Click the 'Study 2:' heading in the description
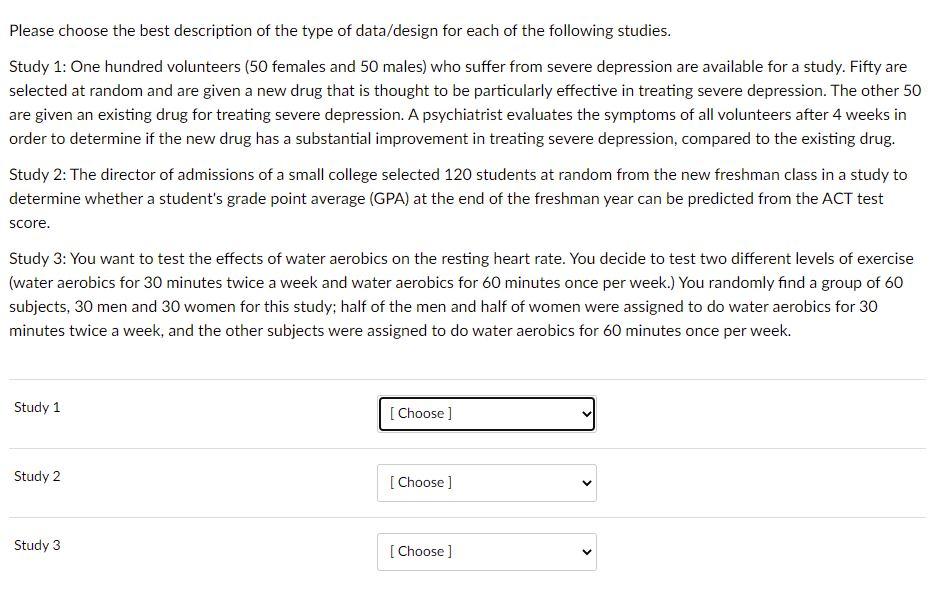Image resolution: width=935 pixels, height=595 pixels. click(38, 175)
